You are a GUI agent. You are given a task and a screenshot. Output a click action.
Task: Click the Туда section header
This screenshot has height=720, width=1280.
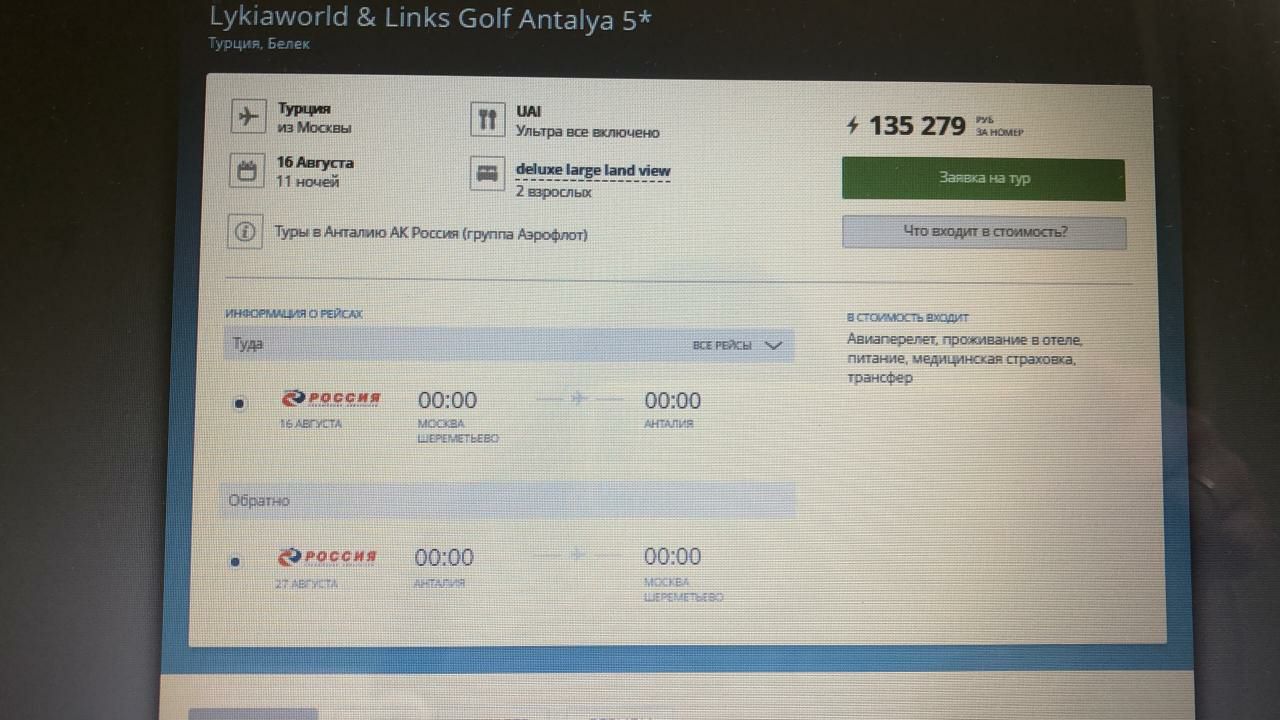coord(508,344)
